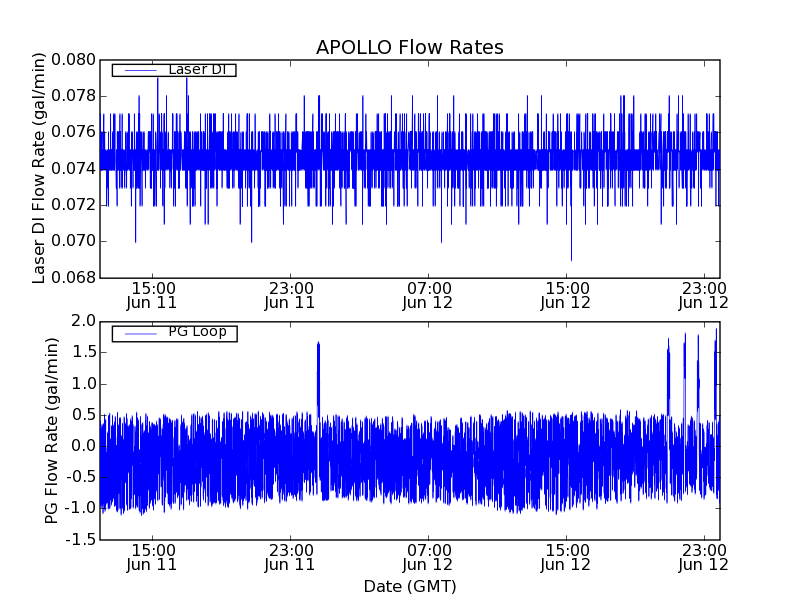Viewport: 800px width, 600px height.
Task: Click the 0.074 tick label
Action: 73,168
